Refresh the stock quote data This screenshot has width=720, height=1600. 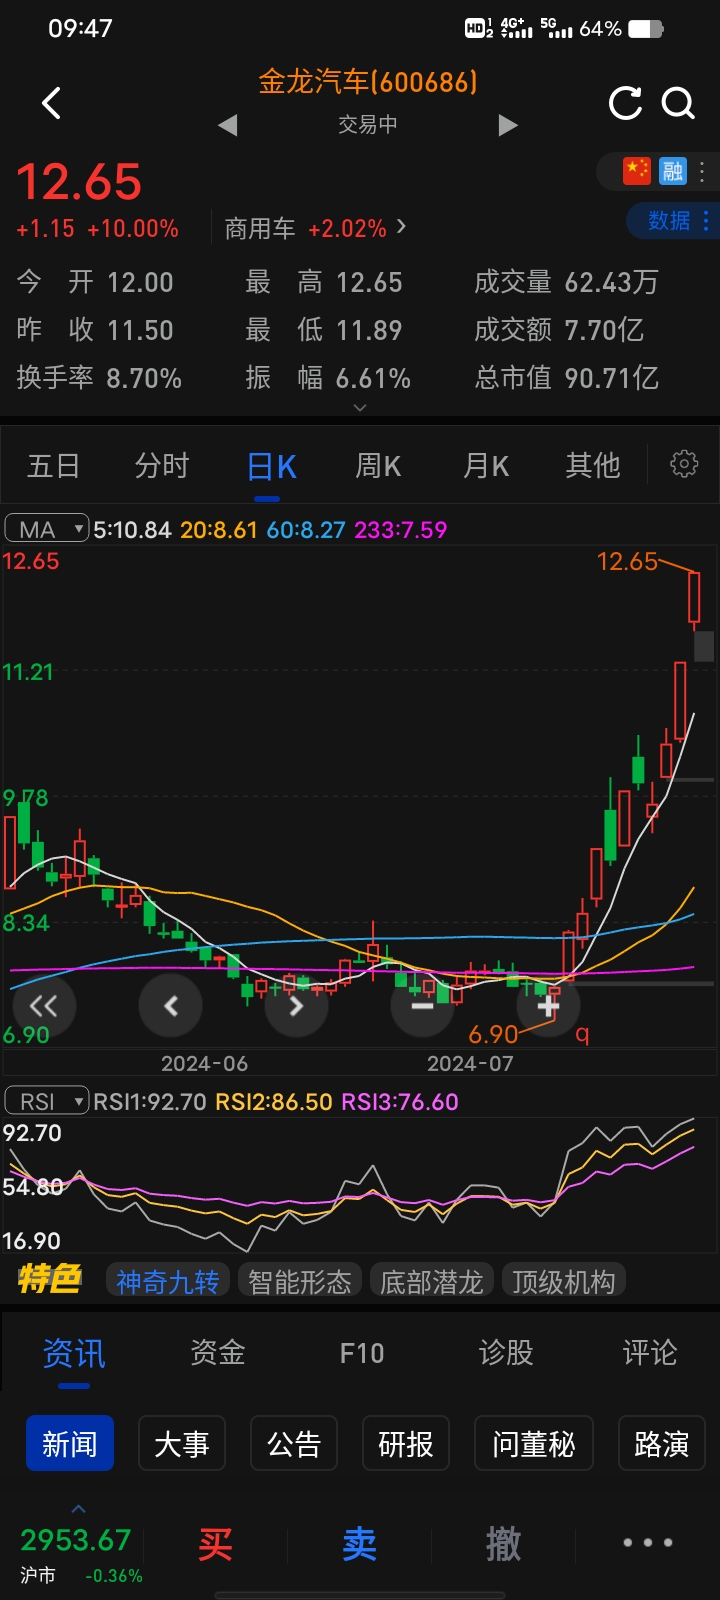625,103
